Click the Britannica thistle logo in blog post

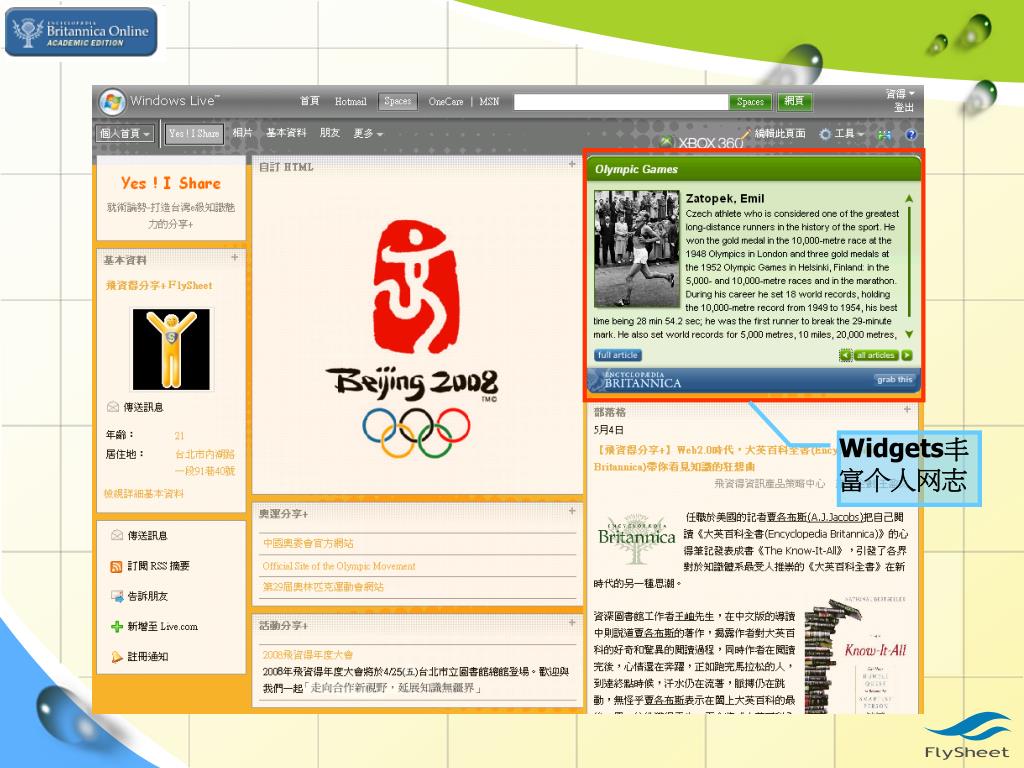tap(636, 539)
